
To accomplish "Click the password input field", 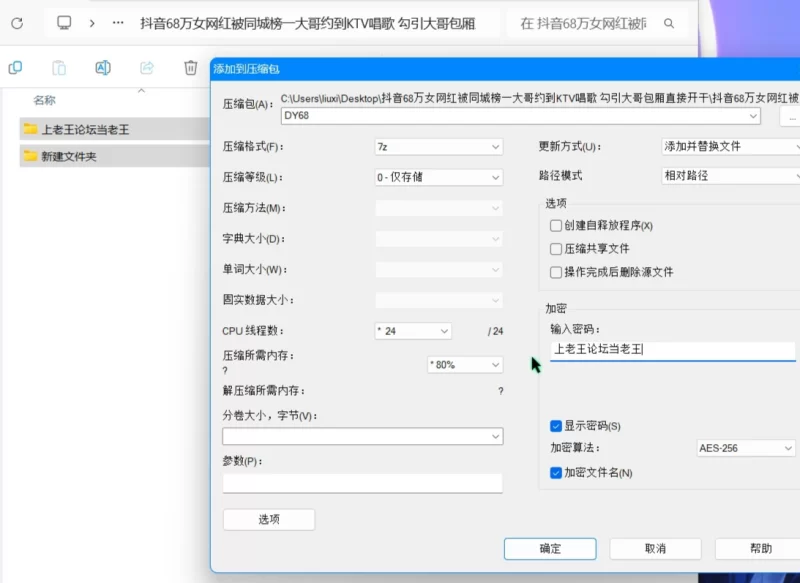I will click(672, 350).
